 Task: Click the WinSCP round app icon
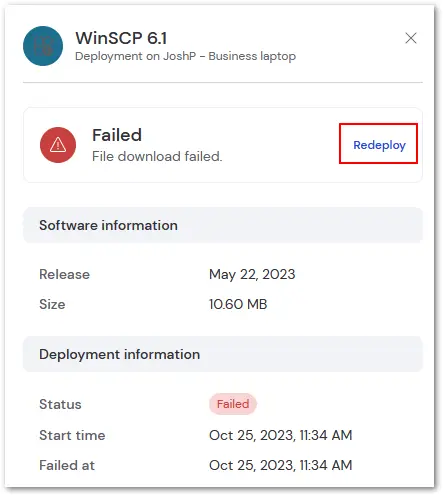pyautogui.click(x=43, y=46)
